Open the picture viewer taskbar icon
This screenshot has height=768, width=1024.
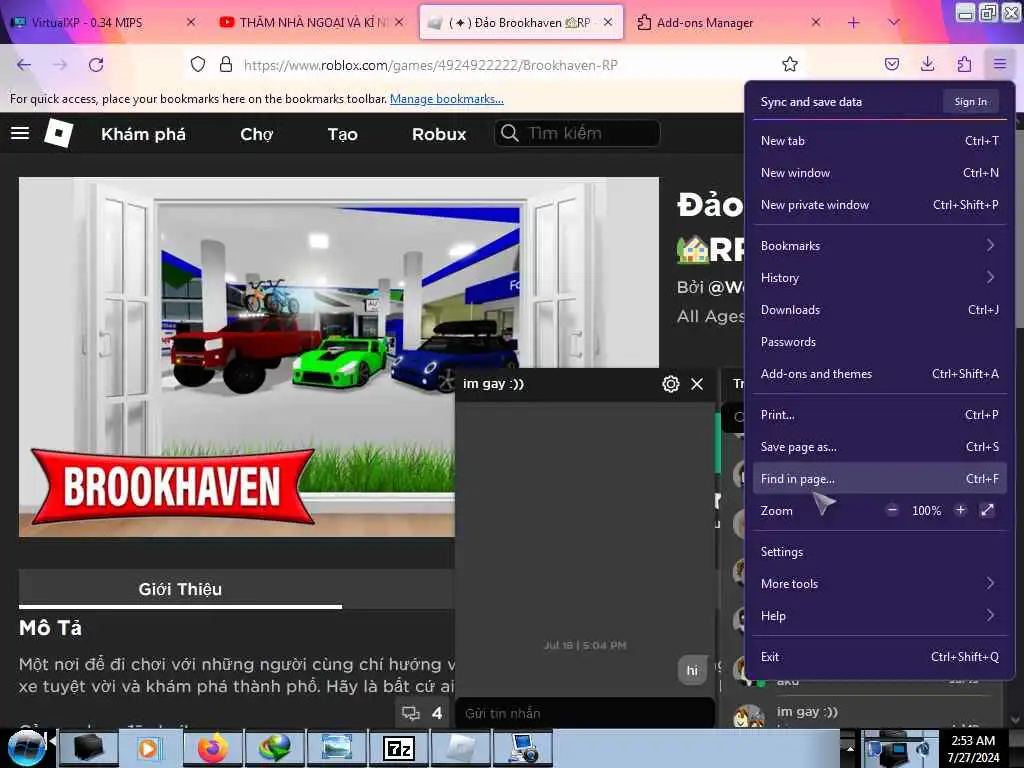coord(337,748)
